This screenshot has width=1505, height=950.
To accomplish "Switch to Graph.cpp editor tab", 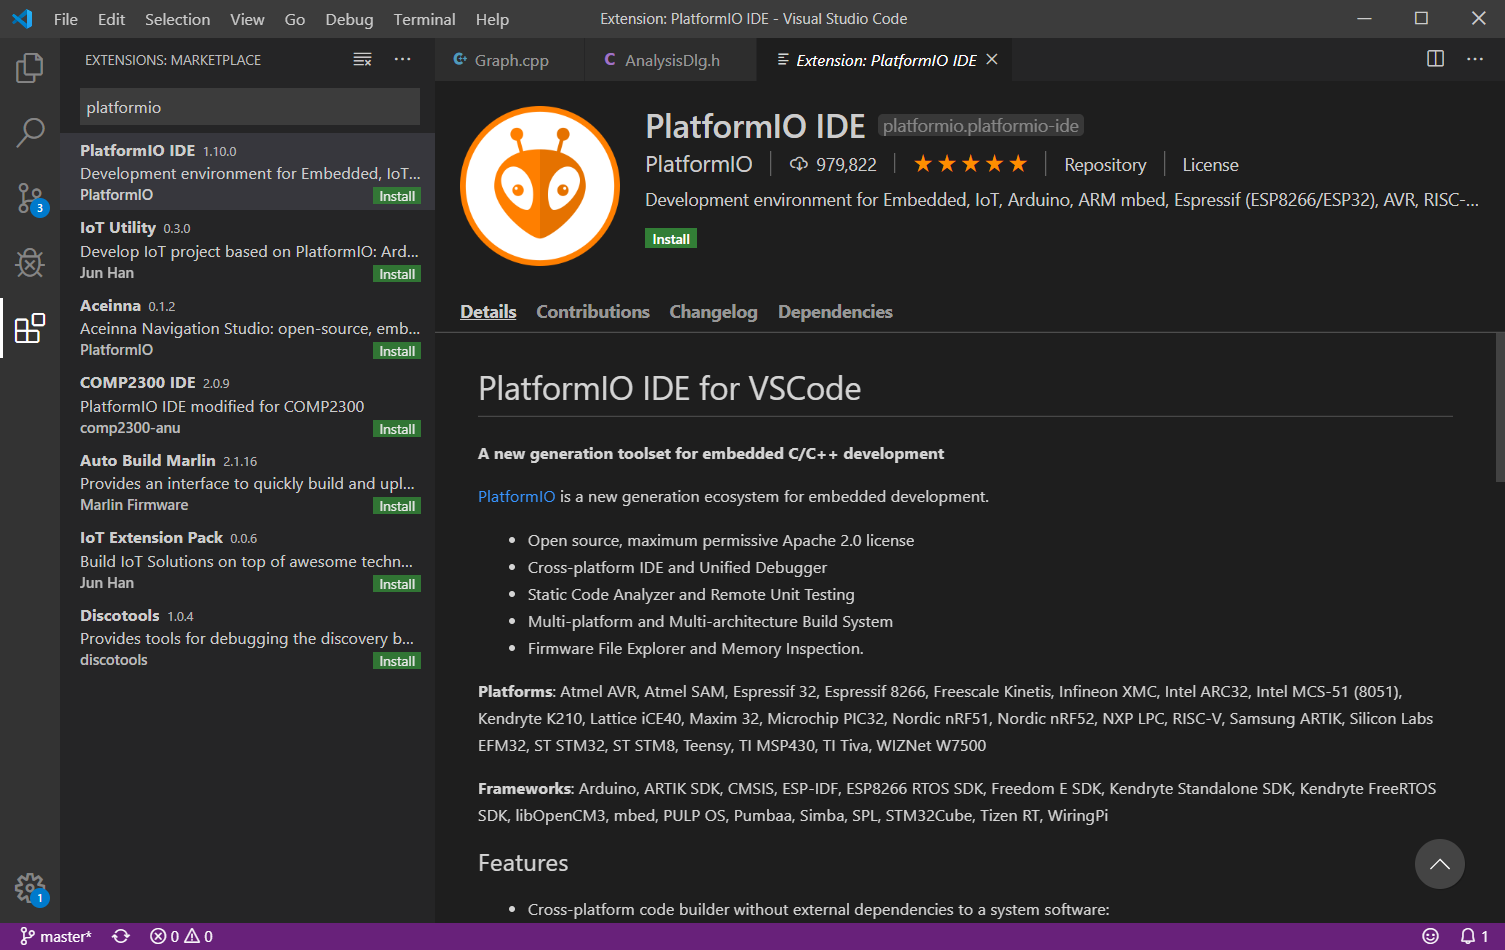I will (x=510, y=60).
